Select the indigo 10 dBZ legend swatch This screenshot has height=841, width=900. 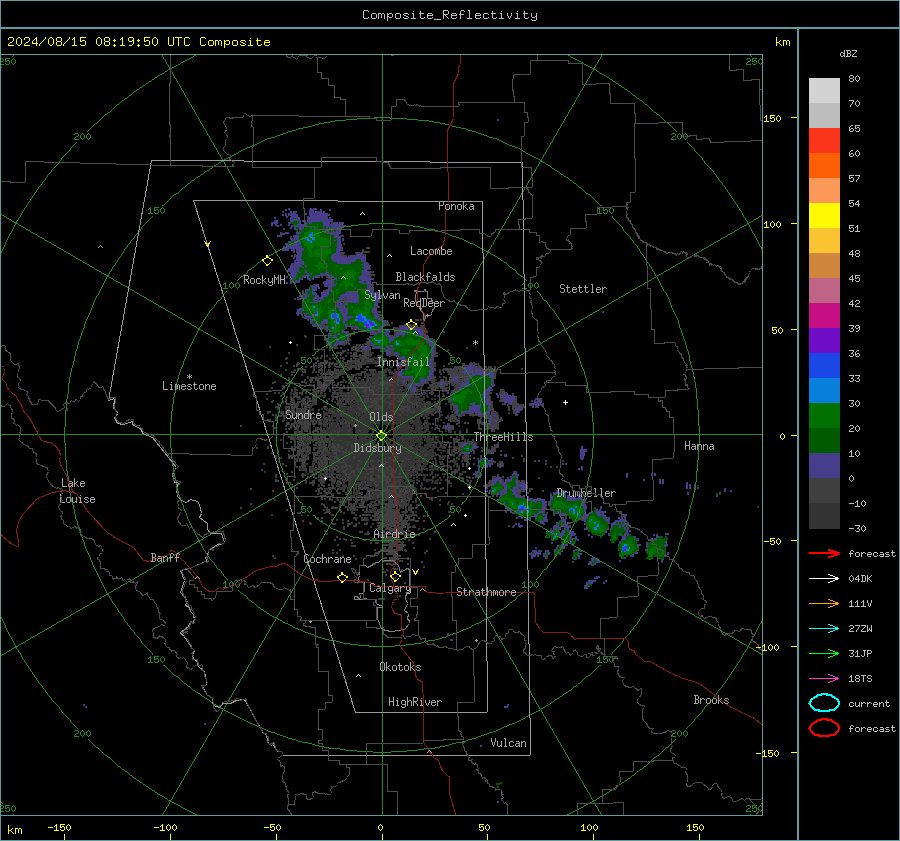(824, 466)
